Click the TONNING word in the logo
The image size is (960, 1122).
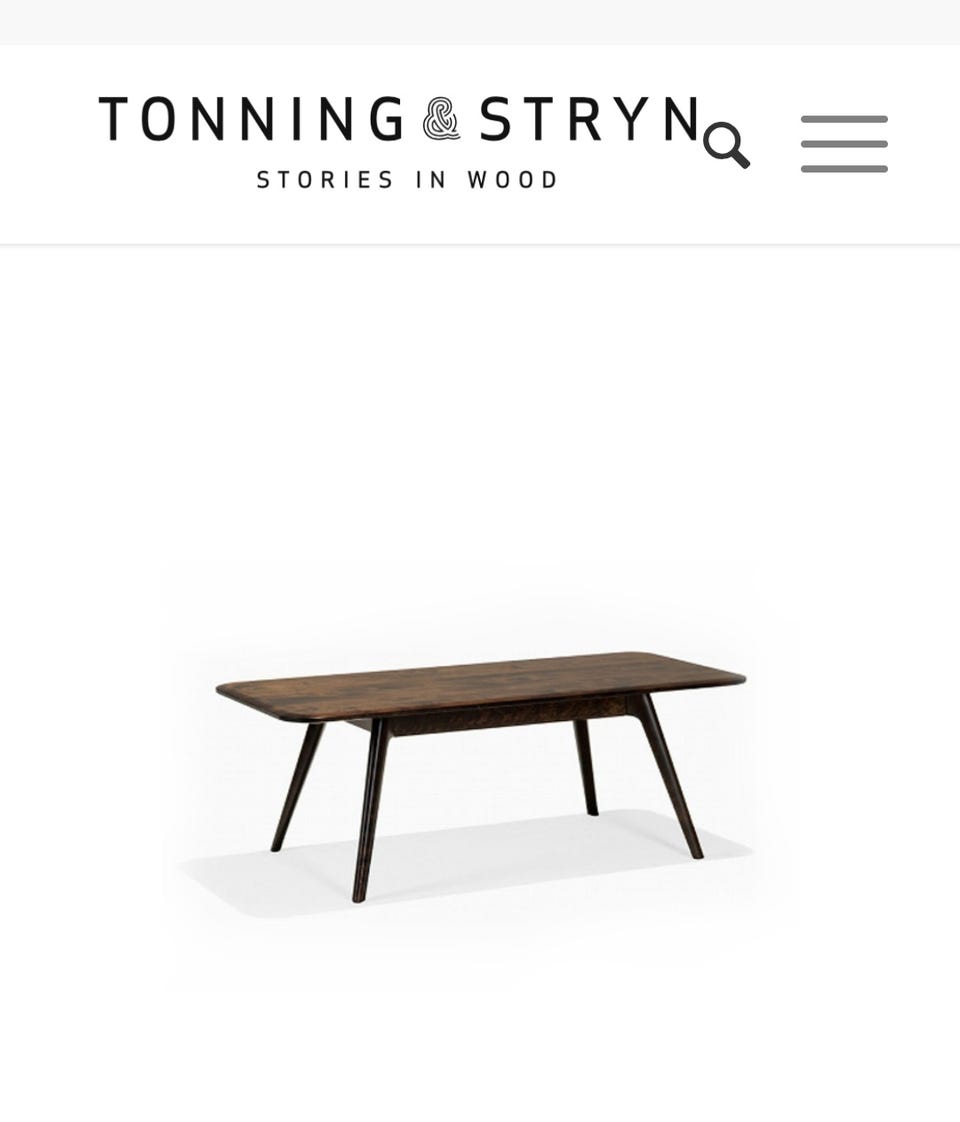point(250,119)
